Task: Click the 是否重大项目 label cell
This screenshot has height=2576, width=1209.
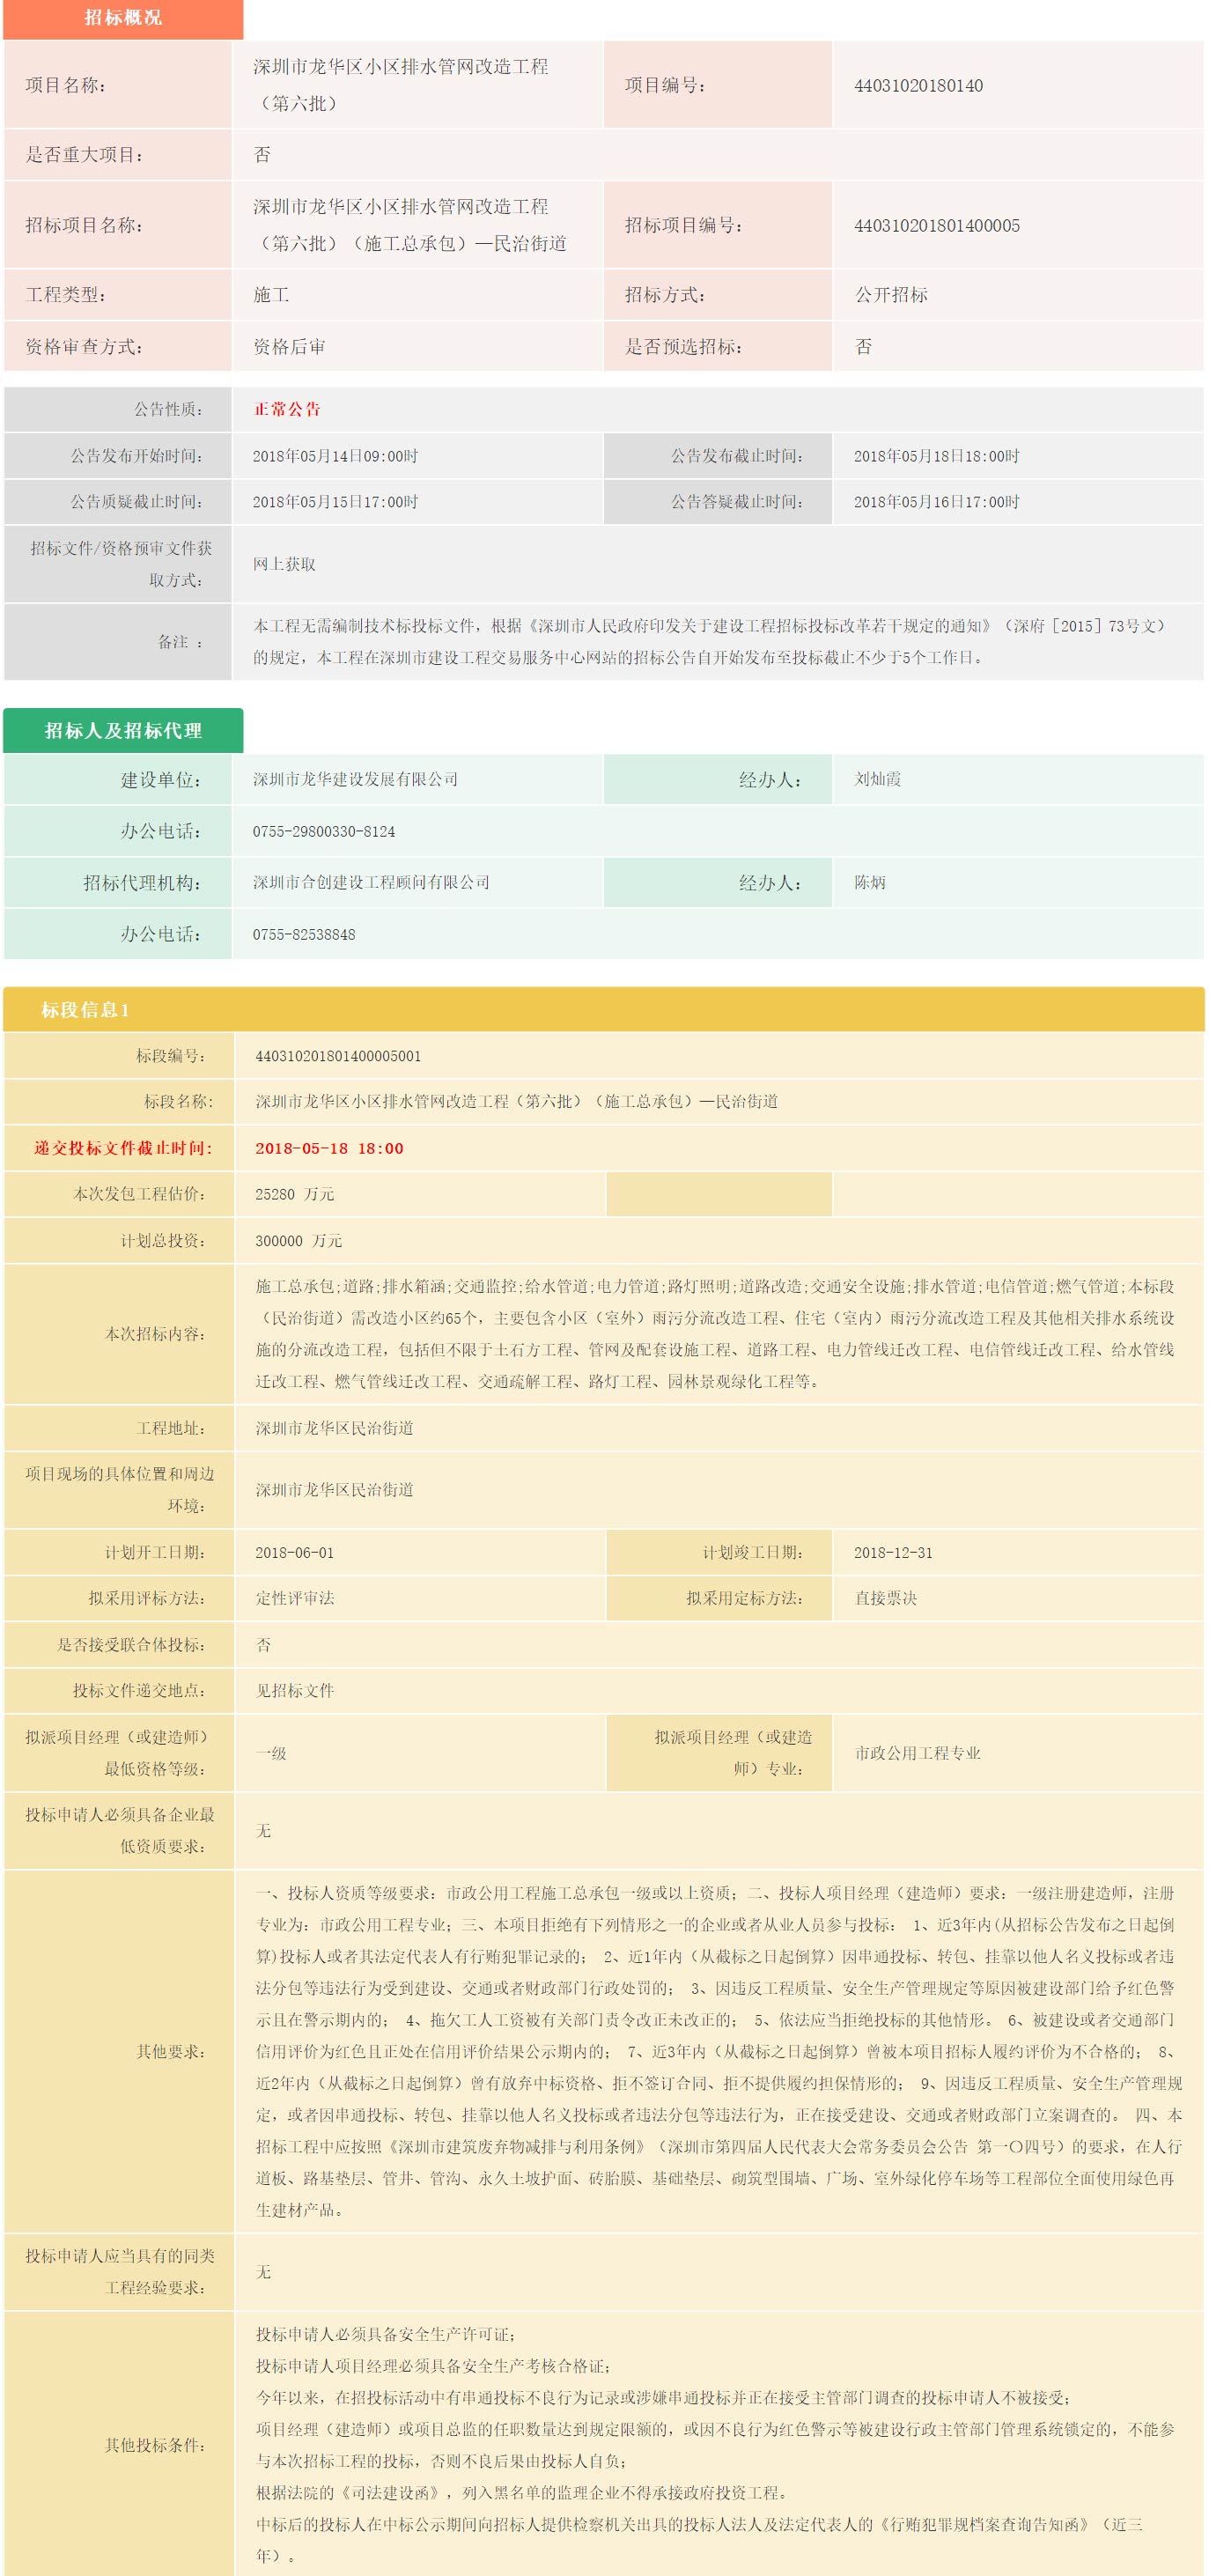Action: tap(117, 155)
